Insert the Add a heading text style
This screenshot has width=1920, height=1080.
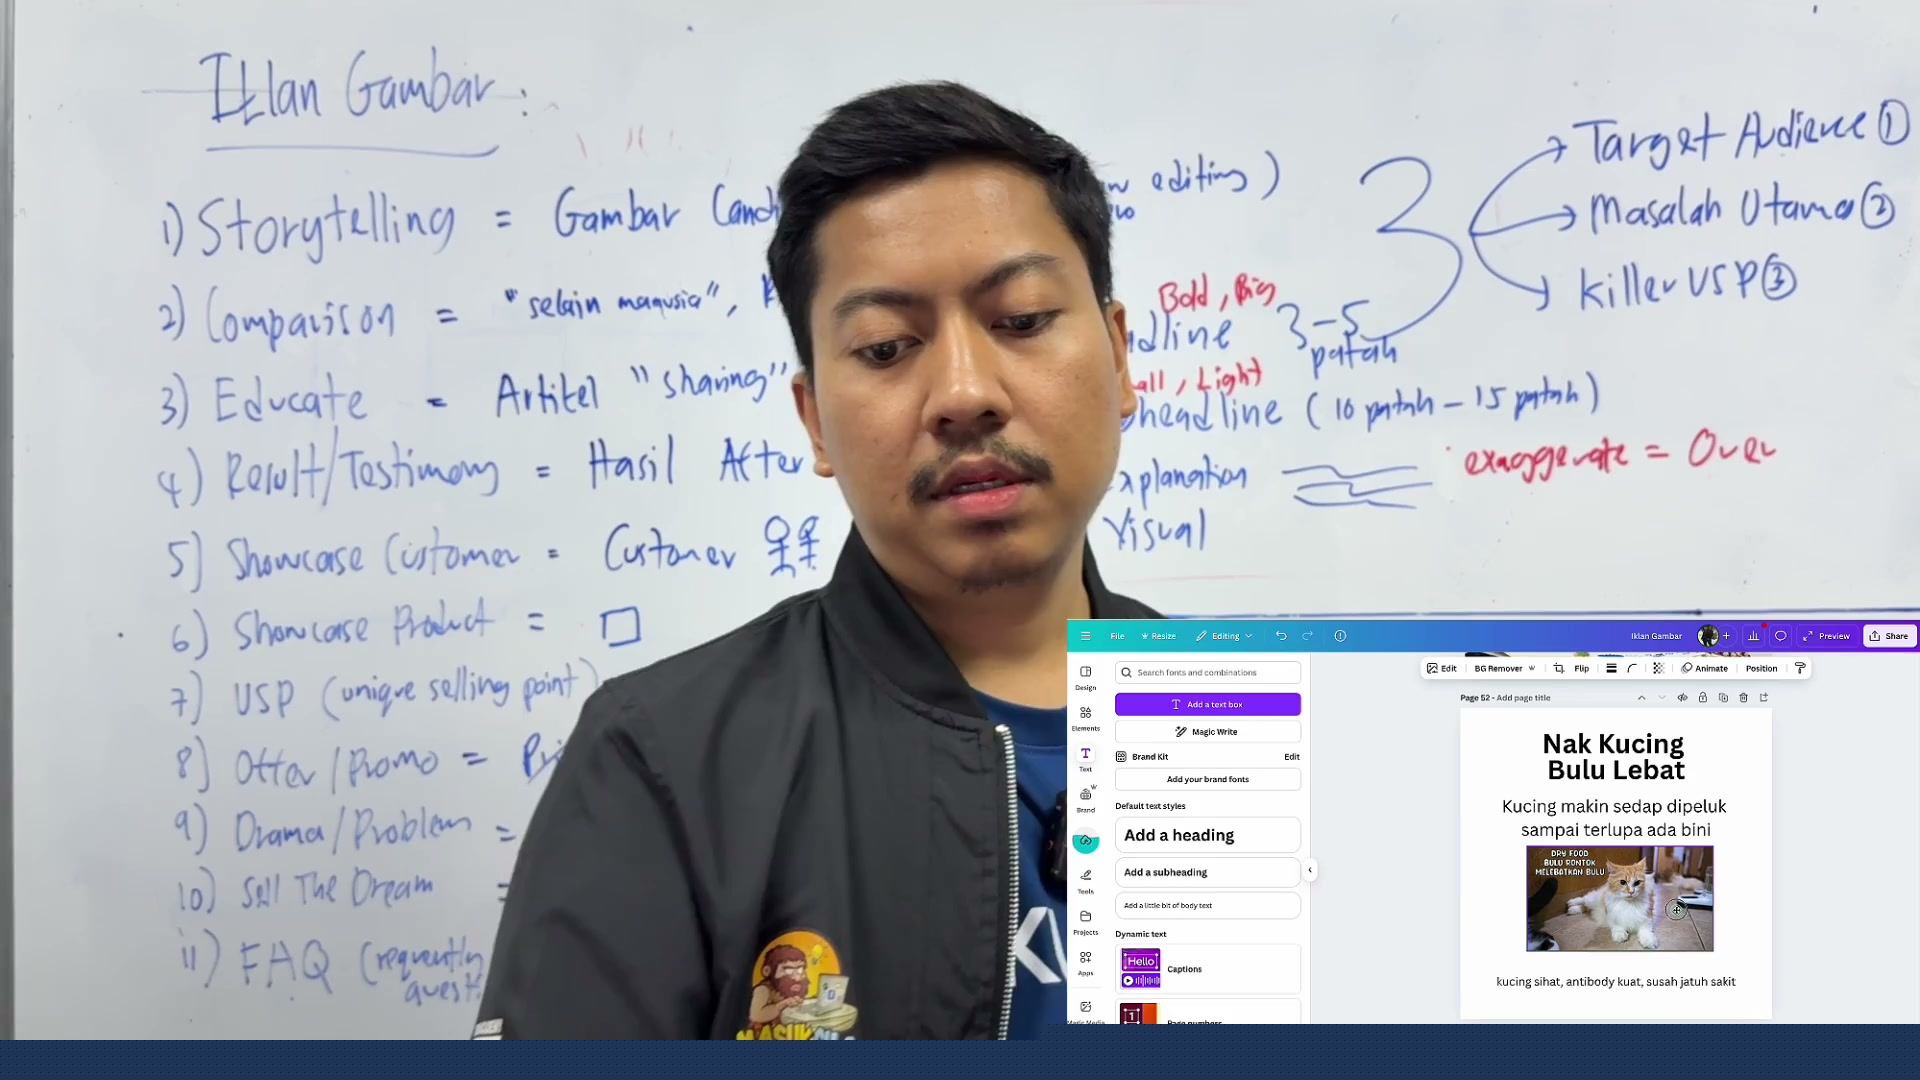[x=1208, y=835]
